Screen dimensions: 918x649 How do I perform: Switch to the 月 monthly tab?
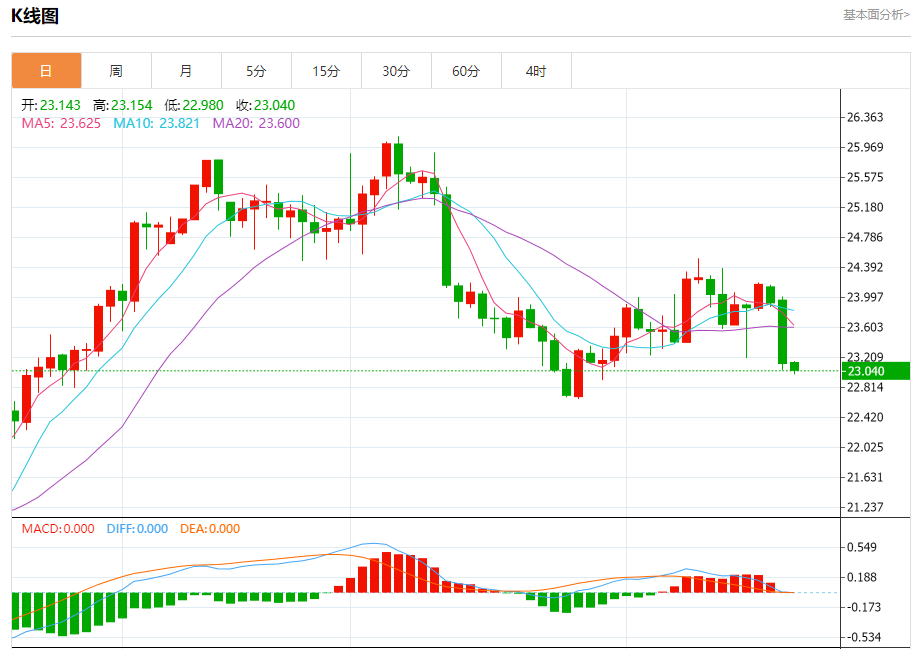[x=186, y=71]
